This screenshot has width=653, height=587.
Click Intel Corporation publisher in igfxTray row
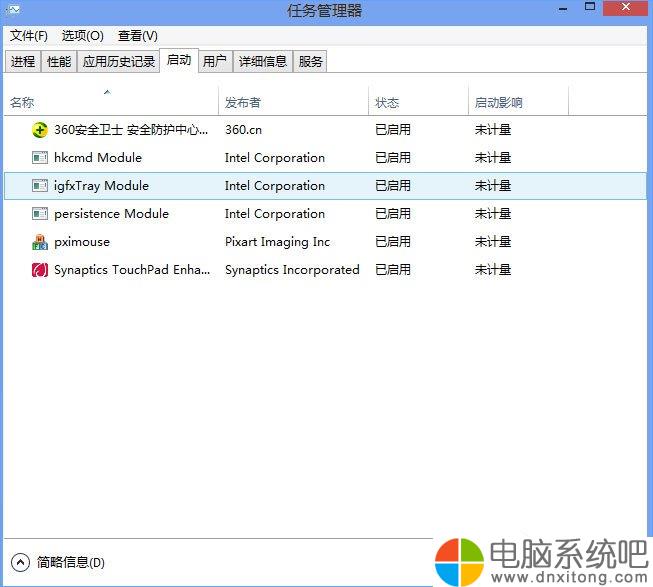(275, 186)
